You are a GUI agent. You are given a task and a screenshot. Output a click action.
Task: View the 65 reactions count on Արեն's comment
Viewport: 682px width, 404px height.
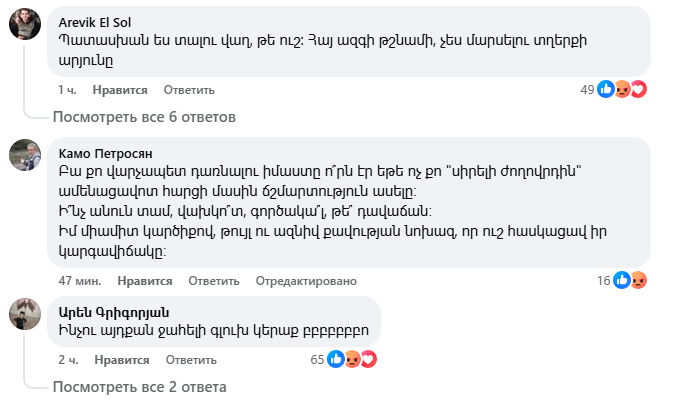319,358
